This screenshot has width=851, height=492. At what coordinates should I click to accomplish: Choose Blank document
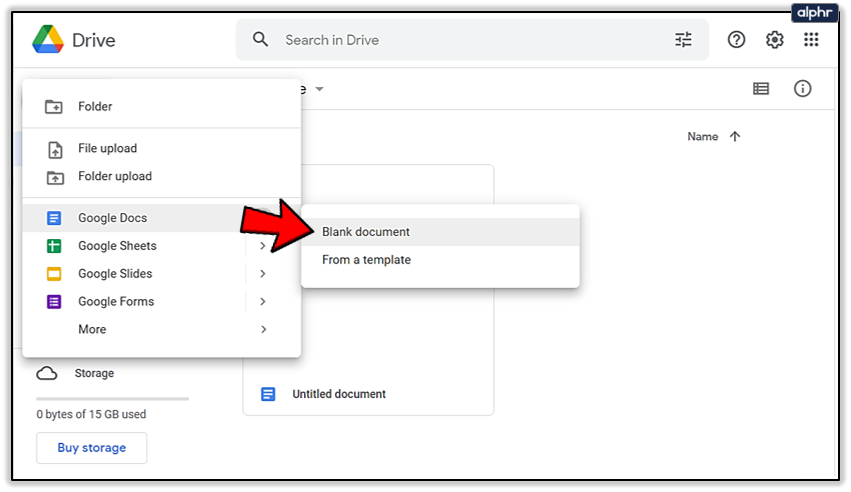[x=440, y=232]
